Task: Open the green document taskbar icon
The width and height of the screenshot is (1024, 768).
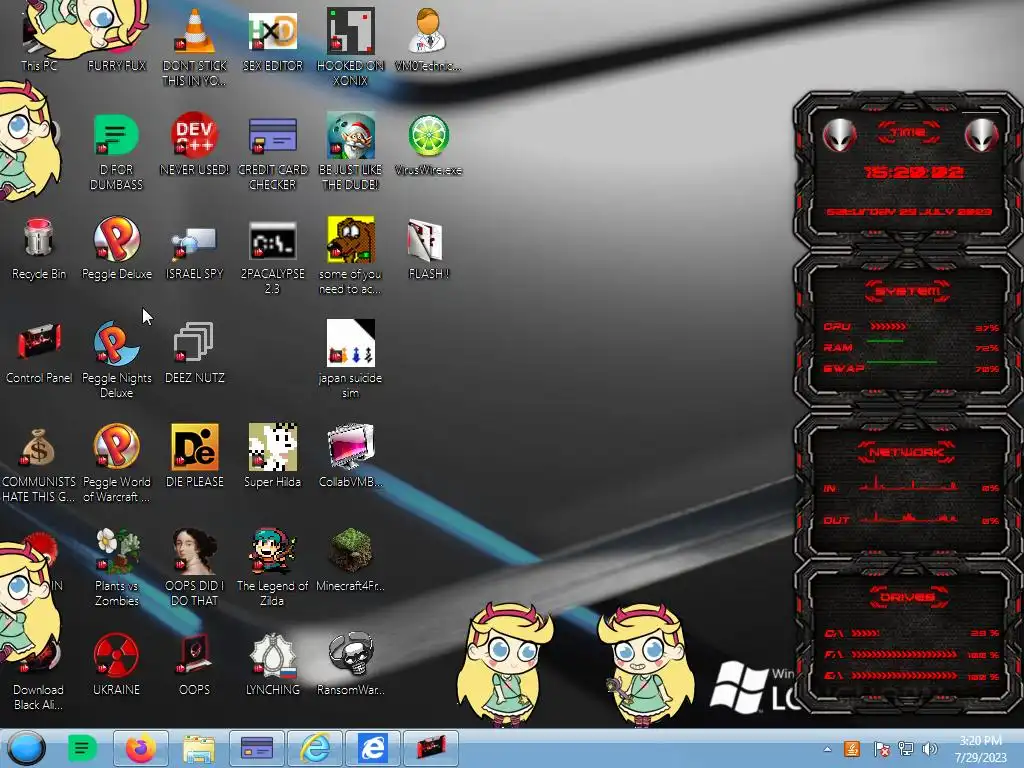Action: (x=82, y=748)
